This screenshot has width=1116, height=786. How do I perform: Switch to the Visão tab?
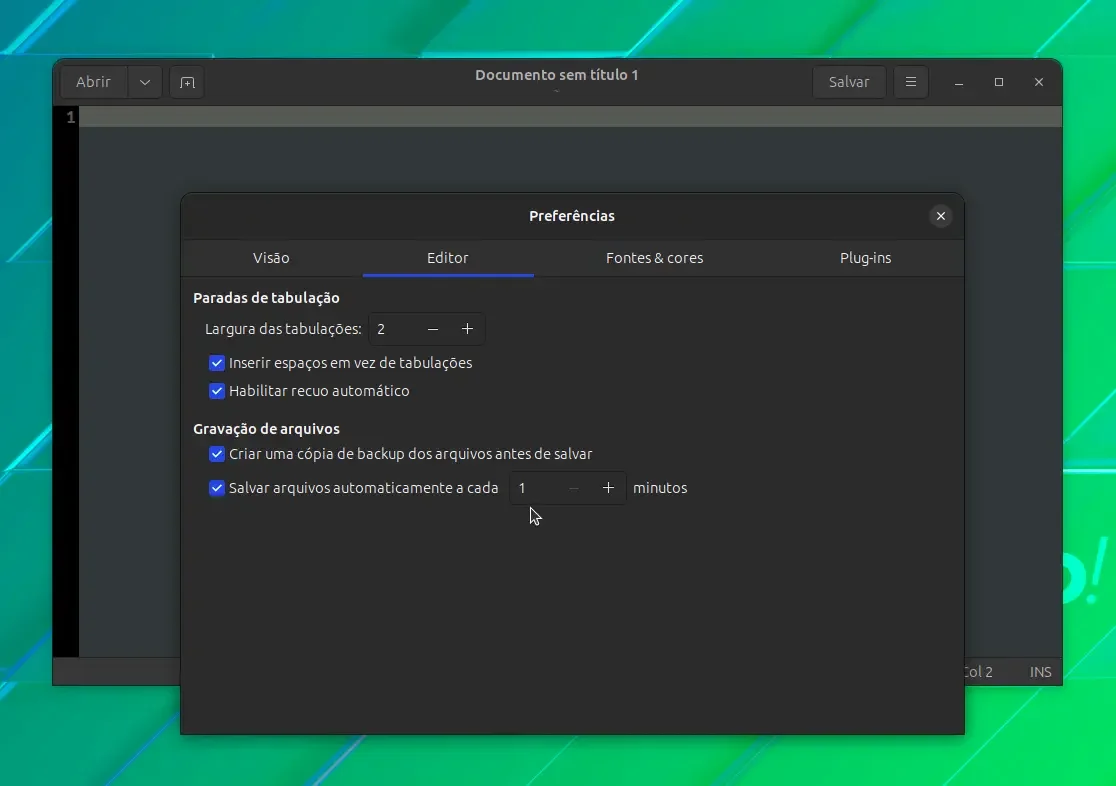[271, 258]
